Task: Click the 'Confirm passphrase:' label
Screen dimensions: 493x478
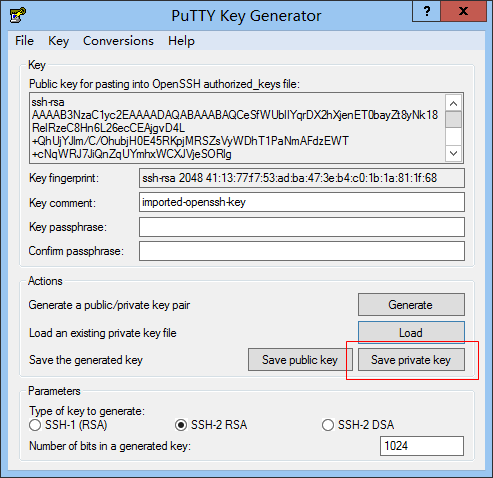Action: [76, 251]
